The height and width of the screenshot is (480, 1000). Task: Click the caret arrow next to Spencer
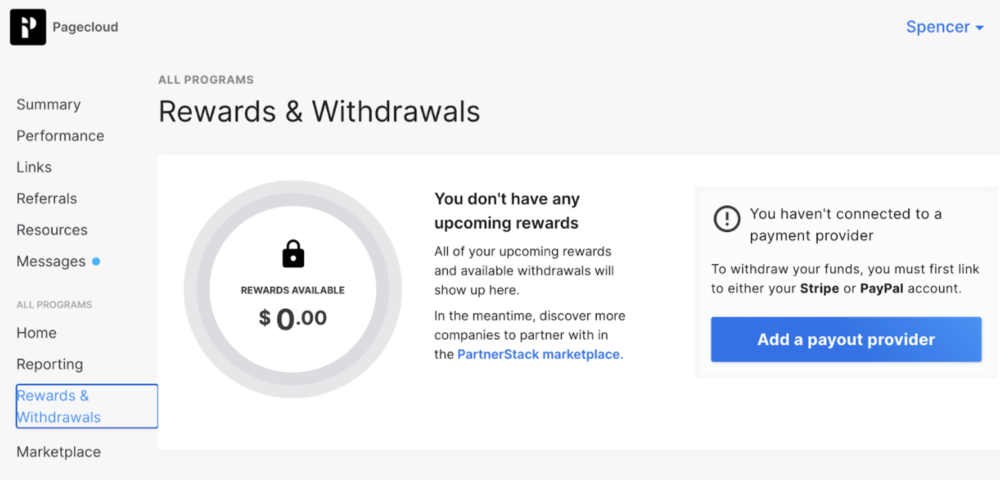[980, 28]
